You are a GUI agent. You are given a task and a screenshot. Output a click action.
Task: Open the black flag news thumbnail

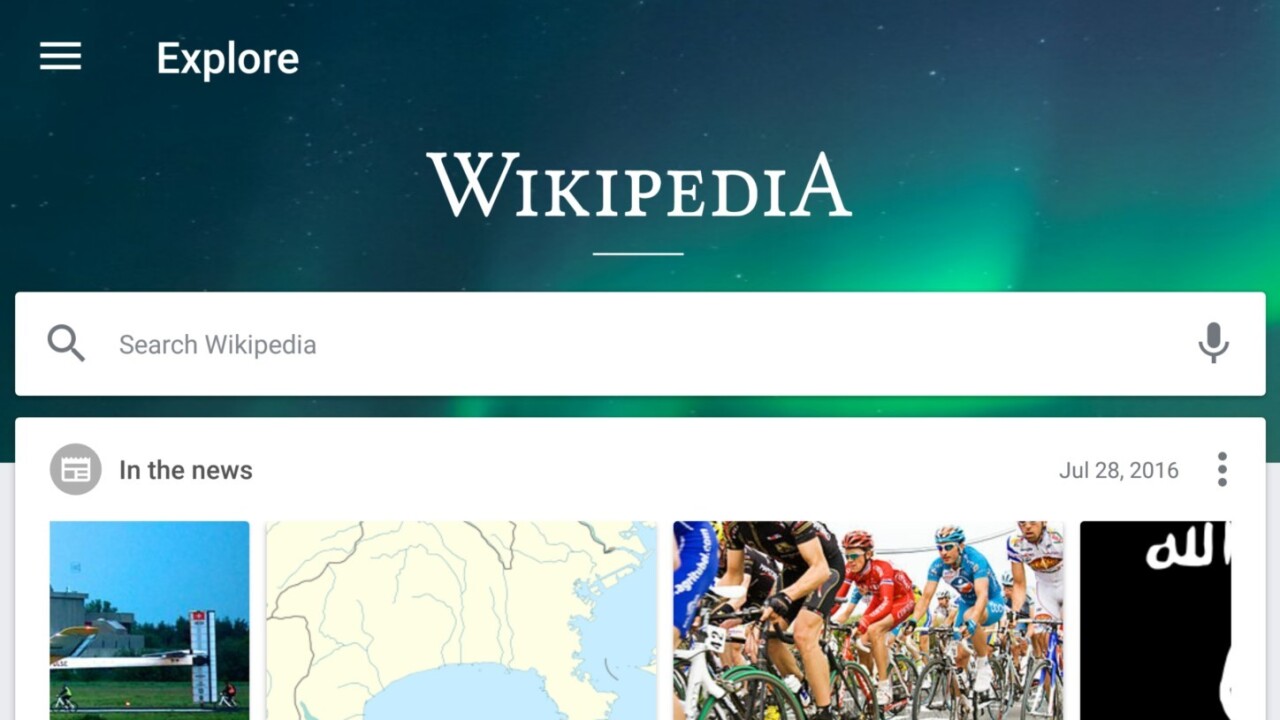[x=1155, y=620]
